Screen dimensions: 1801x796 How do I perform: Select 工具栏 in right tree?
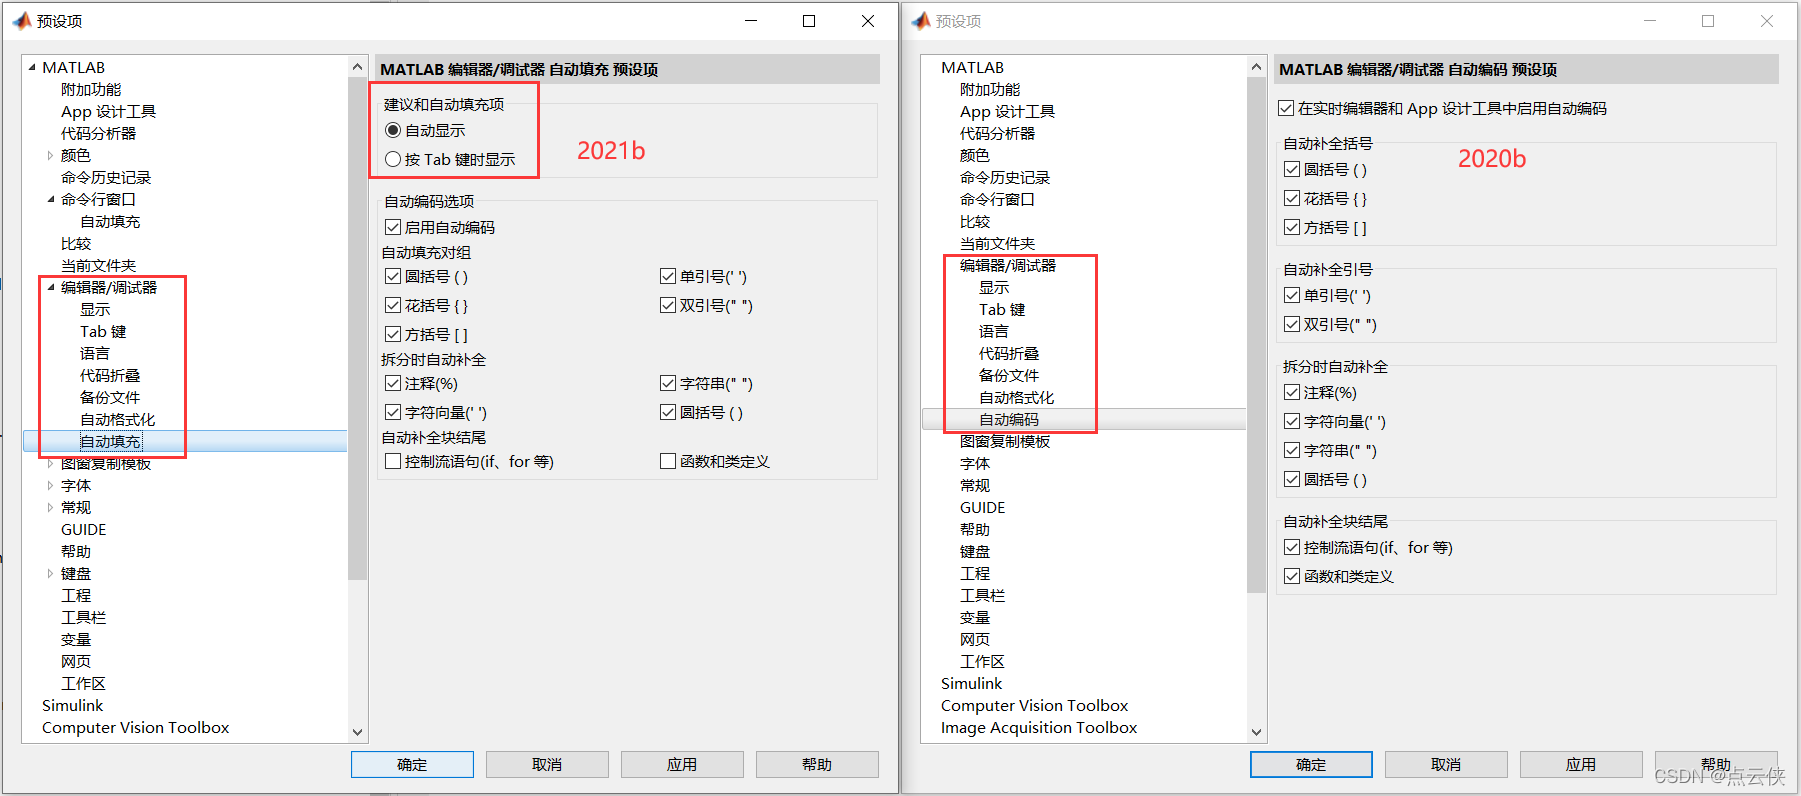[x=982, y=596]
